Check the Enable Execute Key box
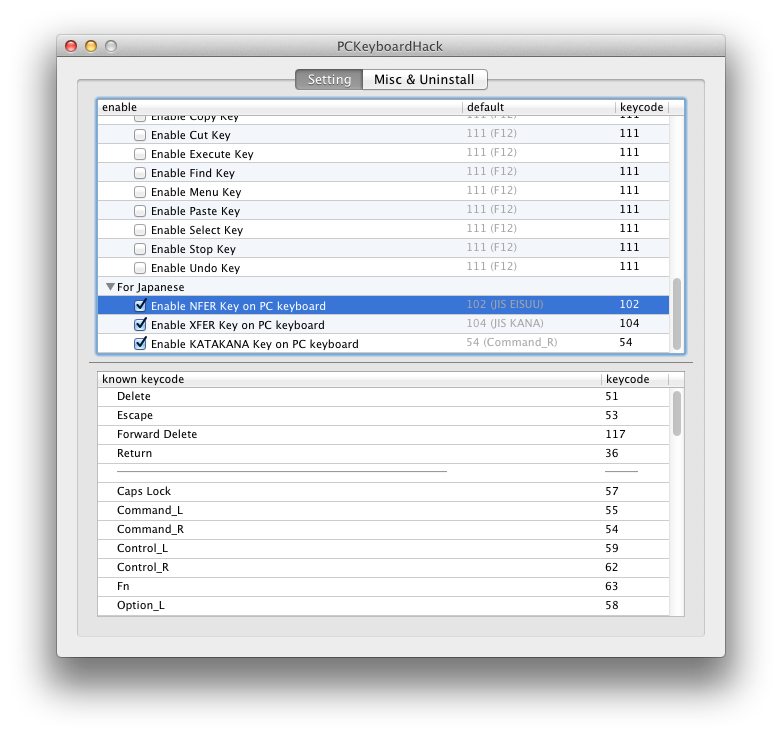Screen dimensions: 782x736 (x=140, y=154)
